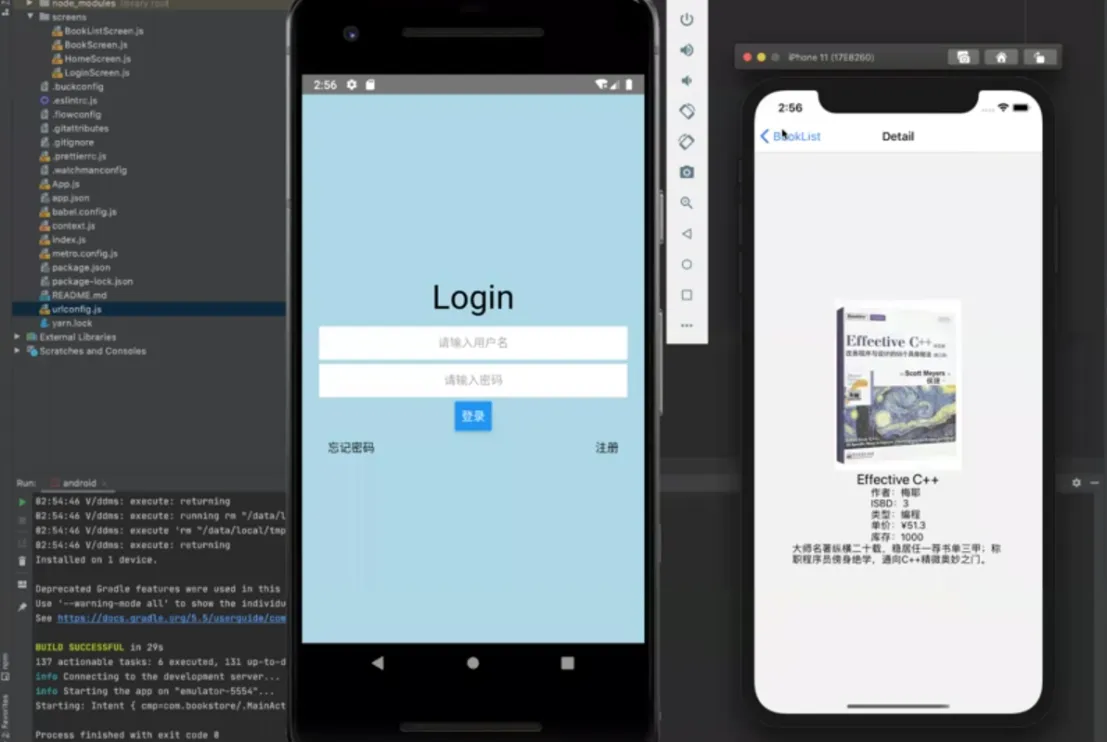Open the docs.gradle.org link in console

pyautogui.click(x=172, y=619)
